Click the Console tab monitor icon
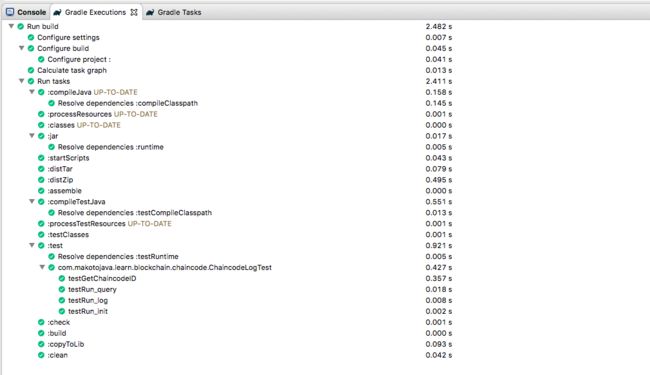Viewport: 650px width, 375px height. tap(10, 12)
